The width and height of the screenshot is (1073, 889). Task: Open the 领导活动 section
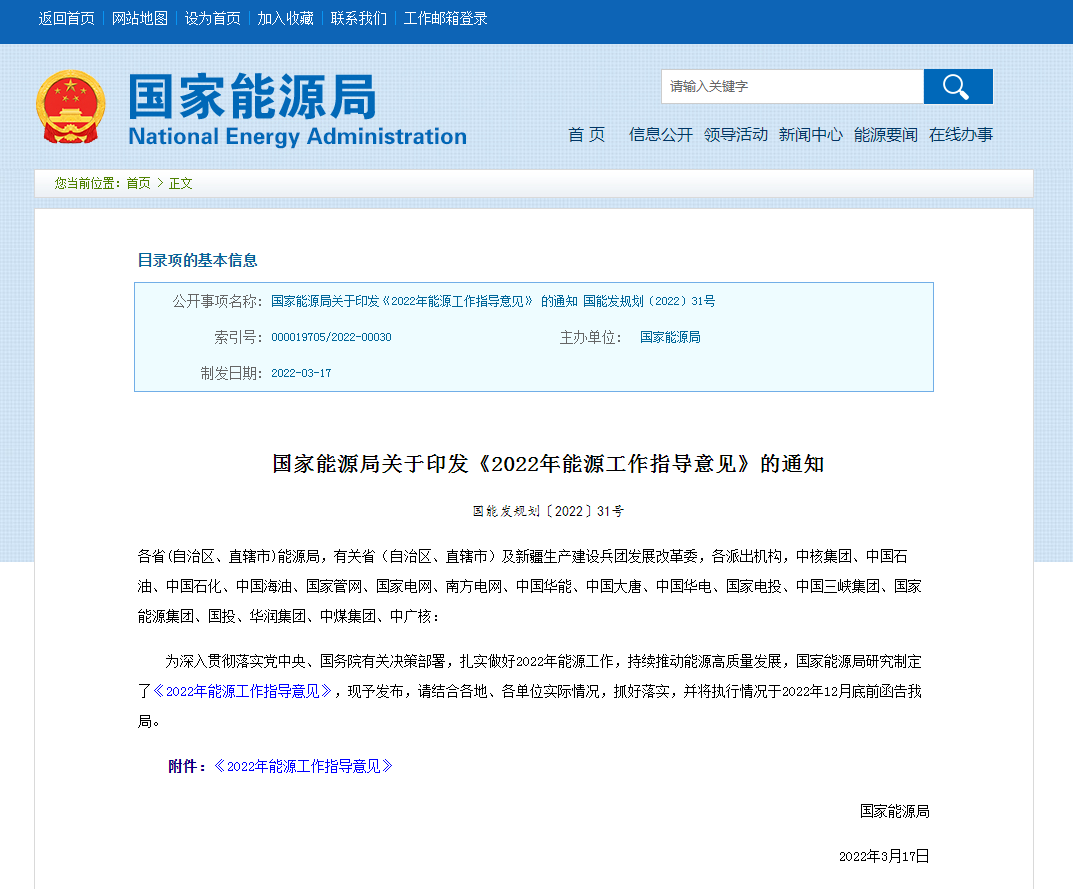point(735,134)
